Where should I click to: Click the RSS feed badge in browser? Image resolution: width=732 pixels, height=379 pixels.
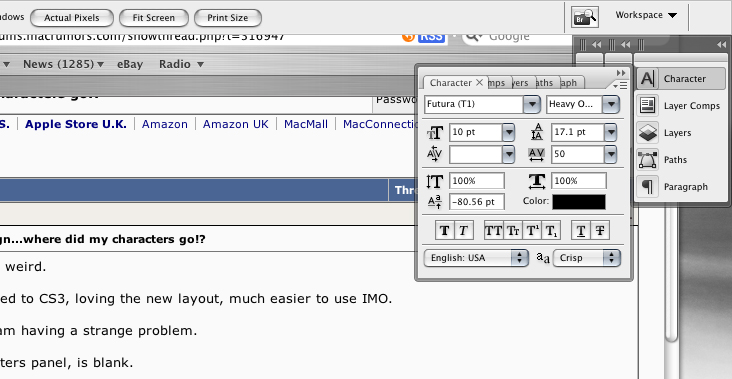(431, 37)
